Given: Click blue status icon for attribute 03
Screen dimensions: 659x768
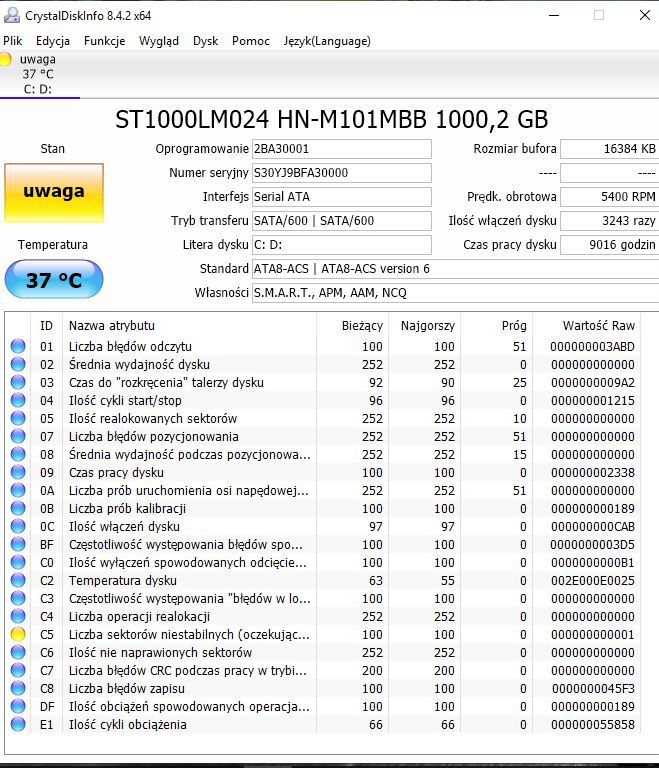Looking at the screenshot, I should pyautogui.click(x=18, y=383).
